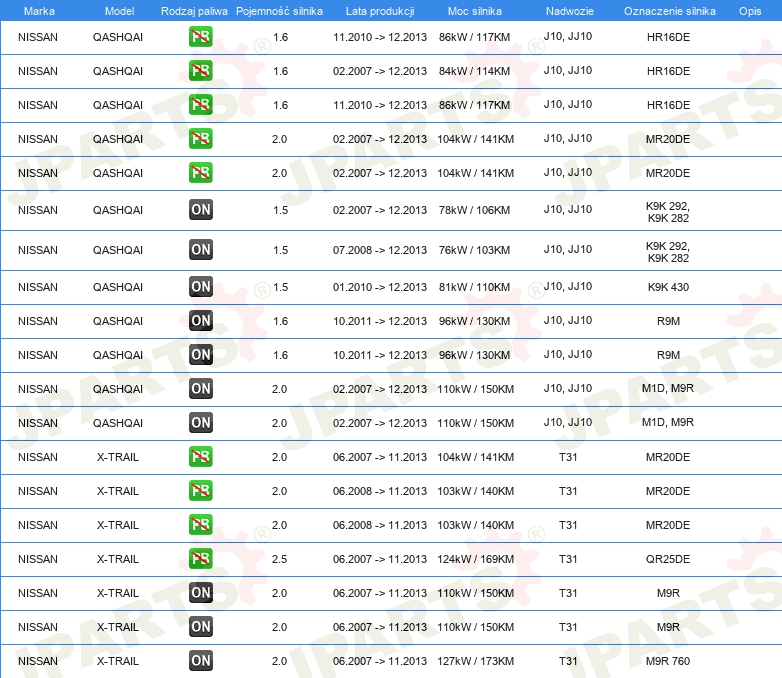Click the Model column header
Screen dimensions: 782x678
click(119, 11)
